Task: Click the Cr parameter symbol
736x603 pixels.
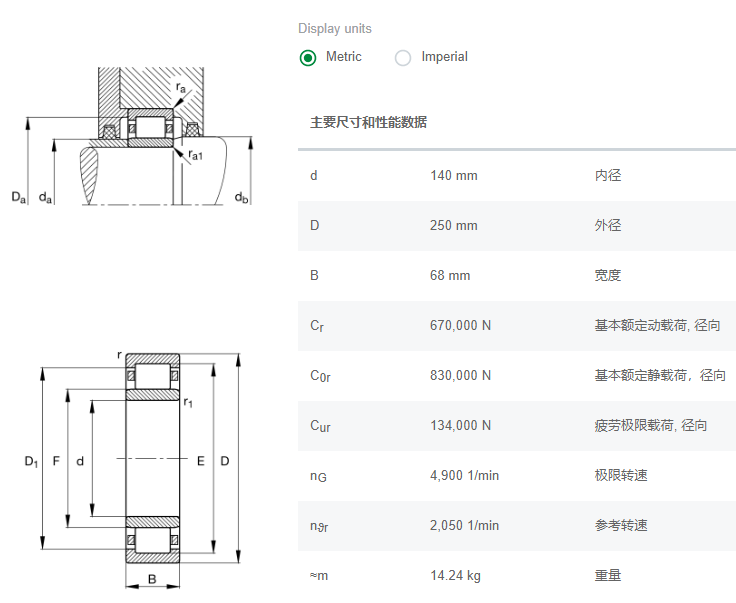Action: point(316,326)
